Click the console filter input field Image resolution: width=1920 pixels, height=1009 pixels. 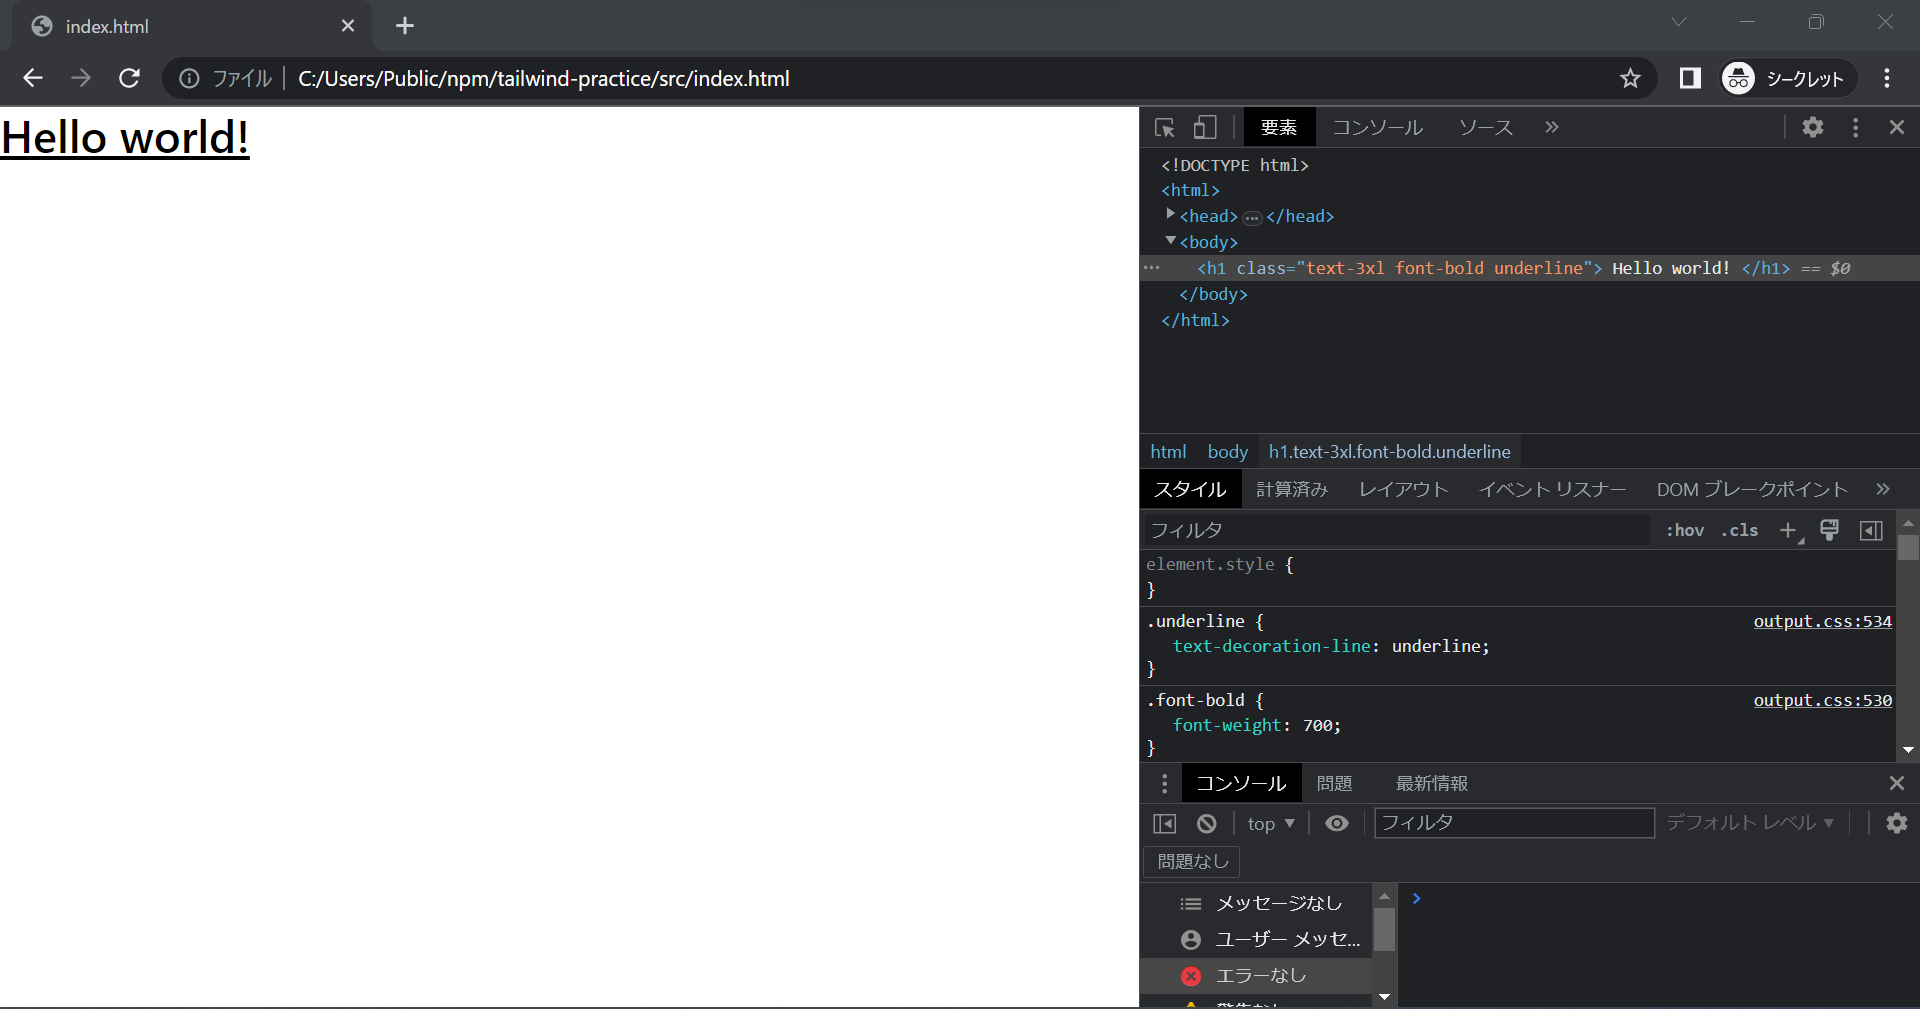click(x=1513, y=823)
